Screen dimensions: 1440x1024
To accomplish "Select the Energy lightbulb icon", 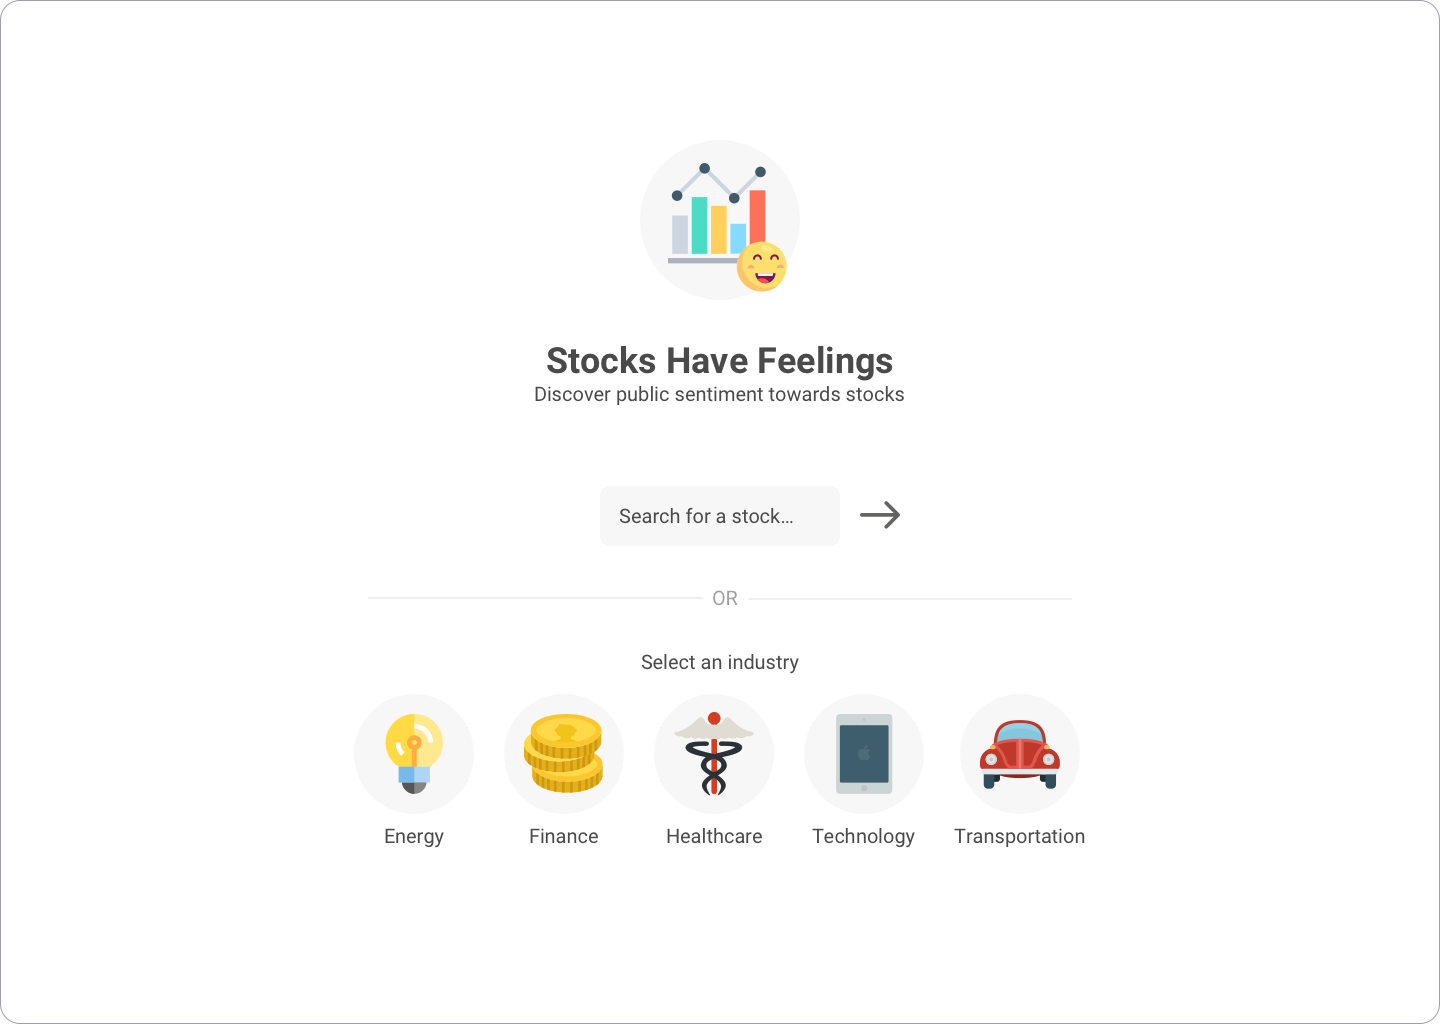I will click(x=414, y=754).
